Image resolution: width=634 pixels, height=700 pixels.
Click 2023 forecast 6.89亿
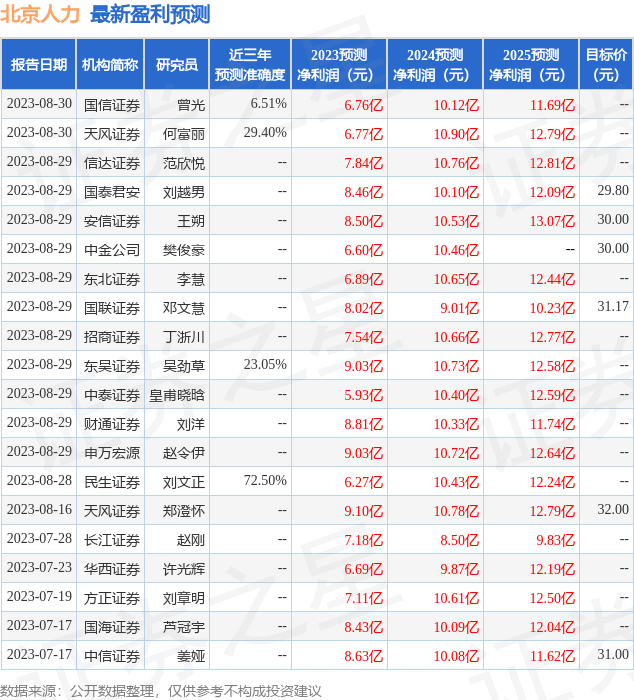point(363,279)
